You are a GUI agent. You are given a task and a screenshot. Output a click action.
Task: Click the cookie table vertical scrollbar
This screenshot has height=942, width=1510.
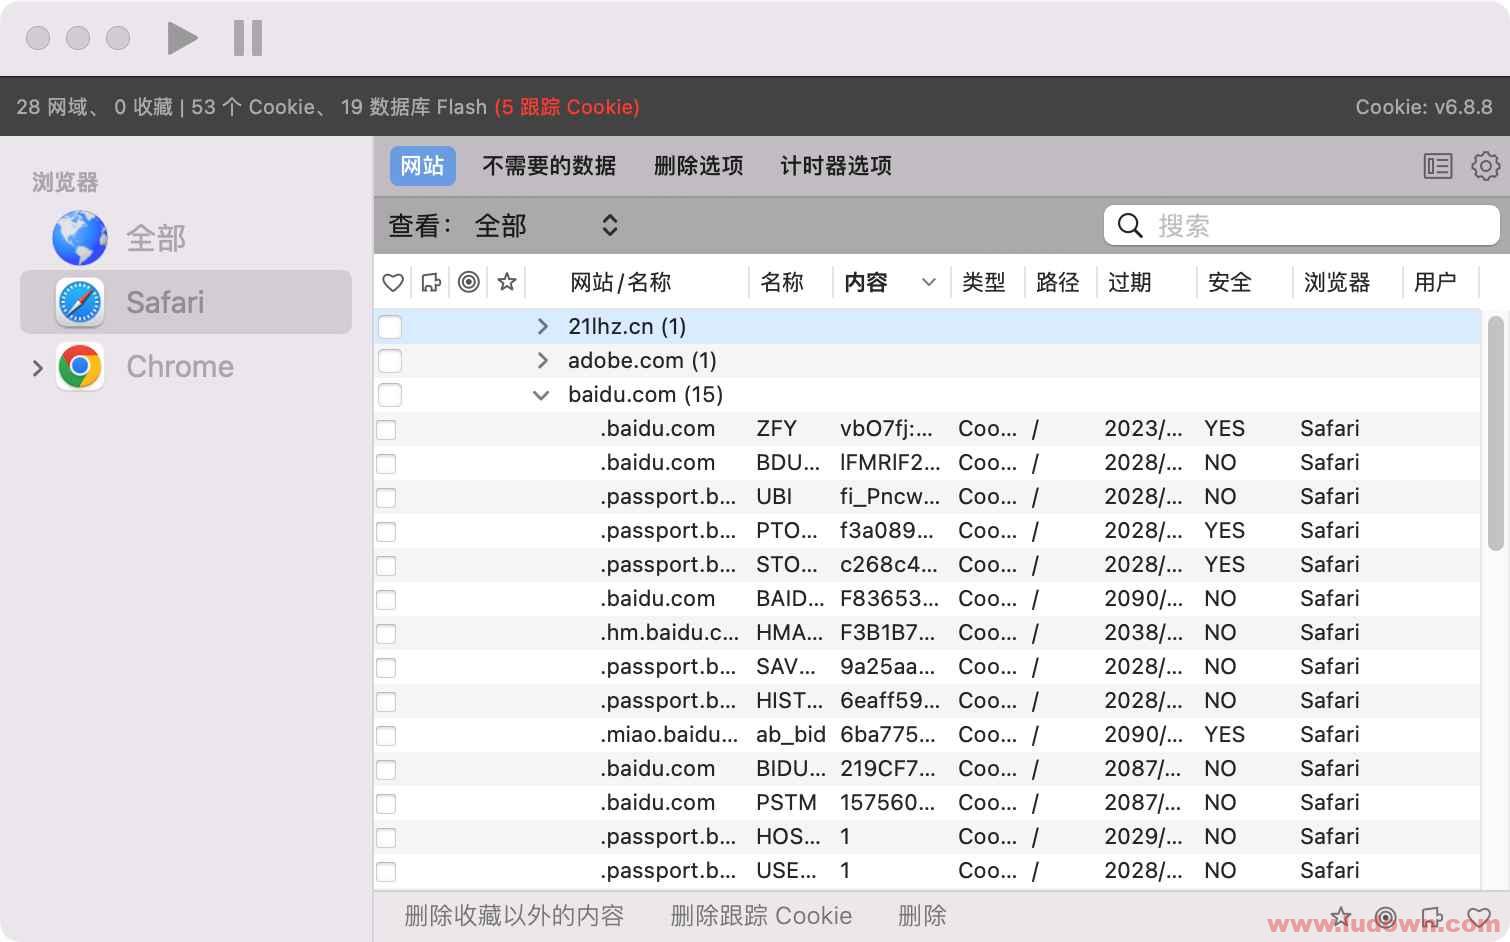tap(1495, 433)
